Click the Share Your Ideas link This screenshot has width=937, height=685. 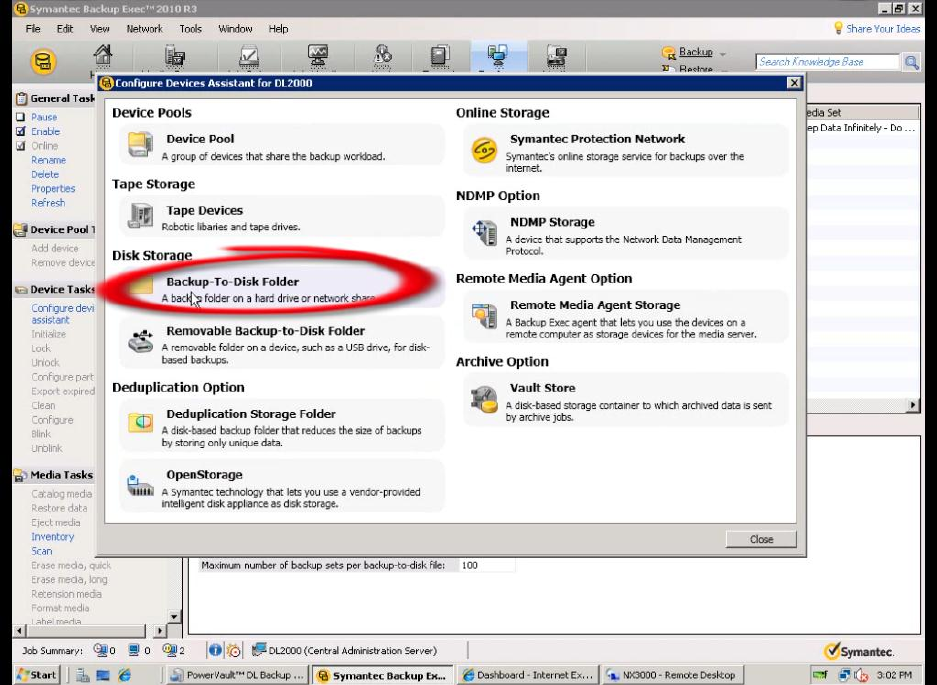coord(883,29)
